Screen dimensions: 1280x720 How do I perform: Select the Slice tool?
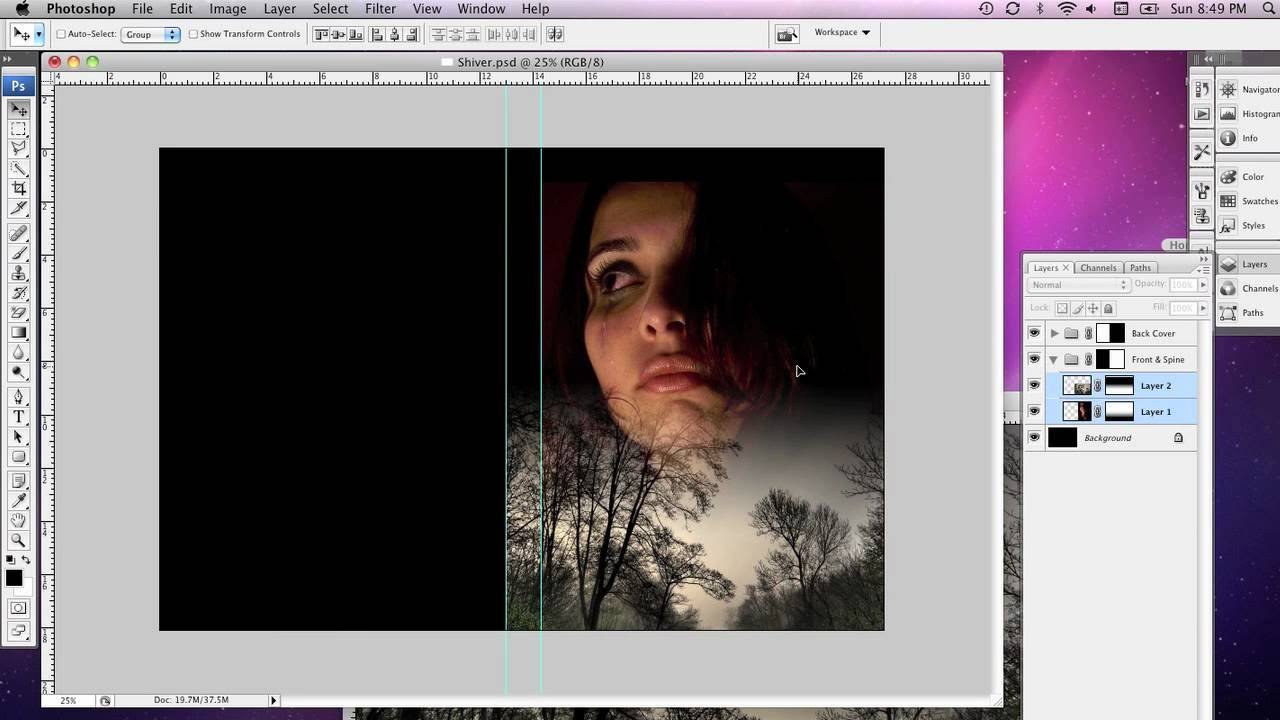[x=18, y=209]
